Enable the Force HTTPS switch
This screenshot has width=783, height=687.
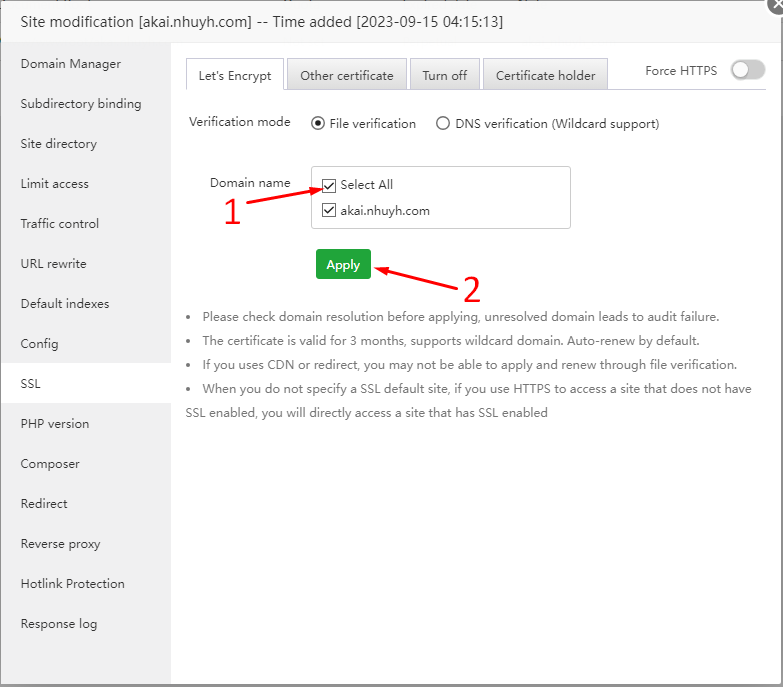pos(748,70)
